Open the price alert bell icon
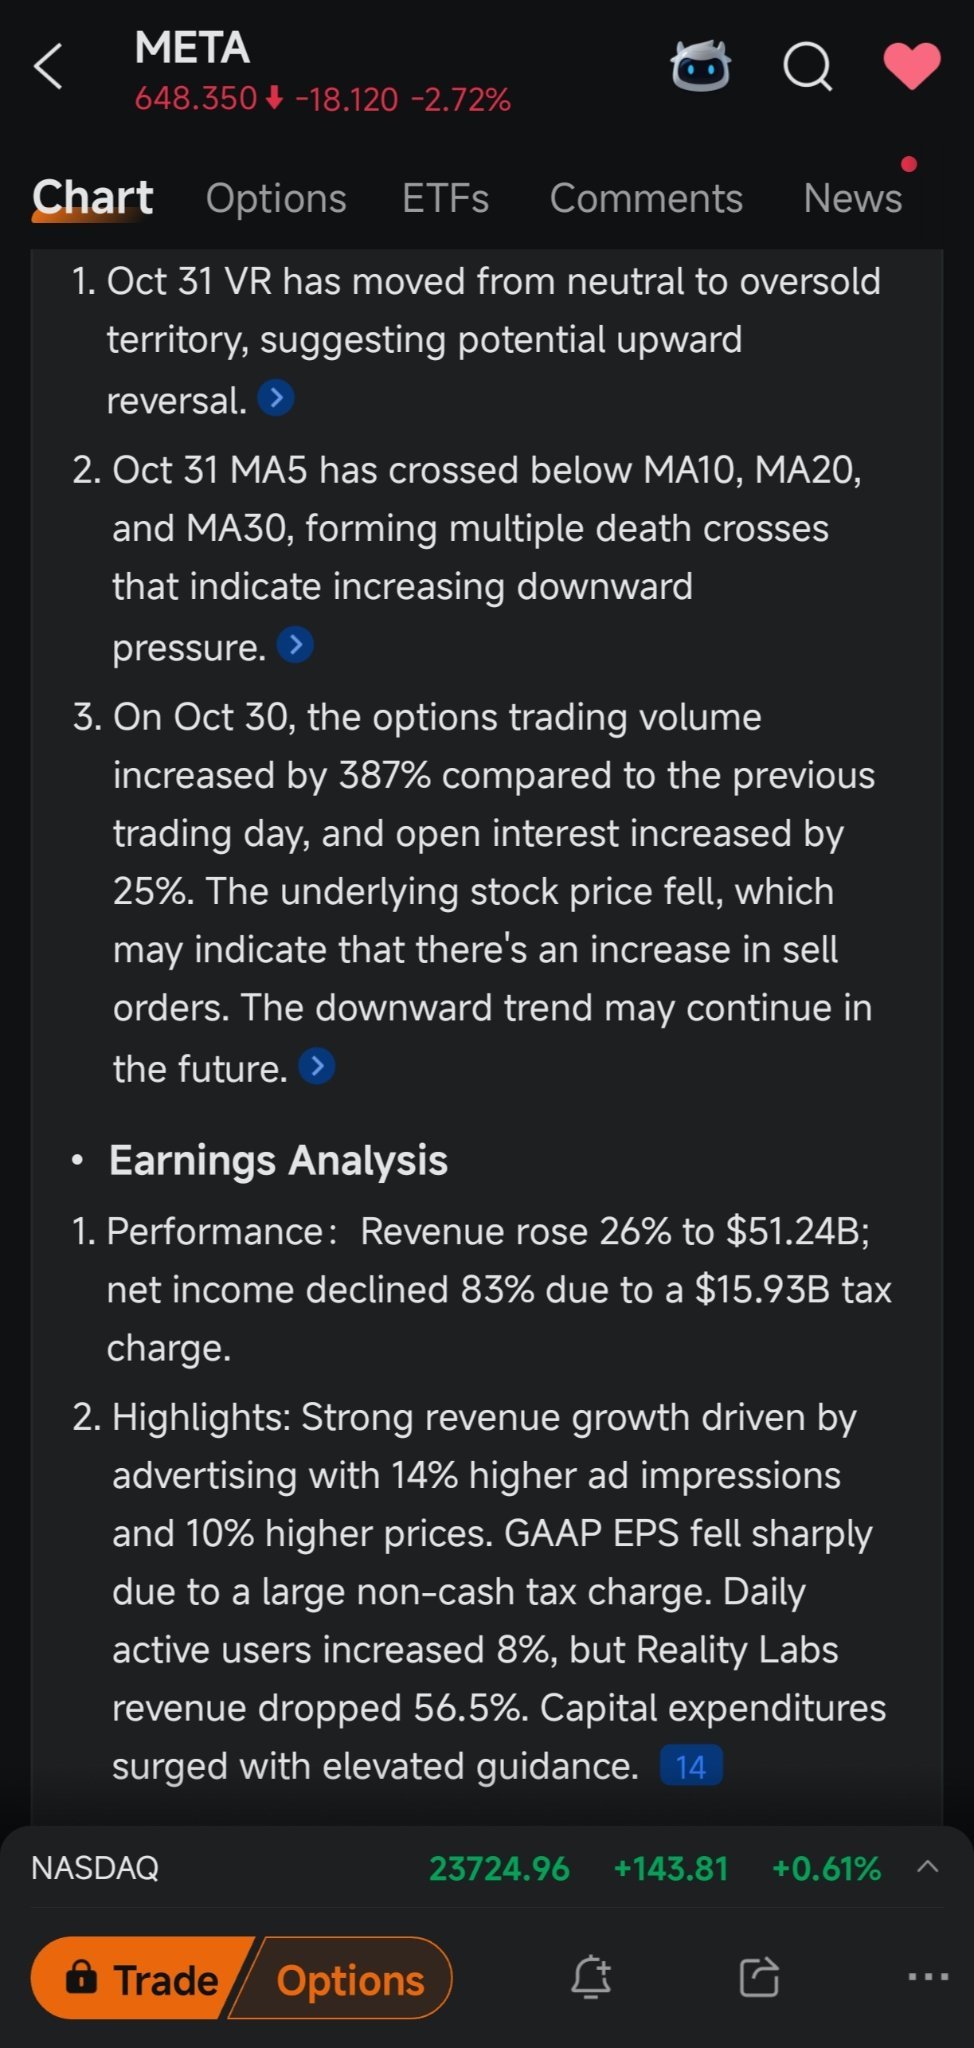 click(x=591, y=1976)
